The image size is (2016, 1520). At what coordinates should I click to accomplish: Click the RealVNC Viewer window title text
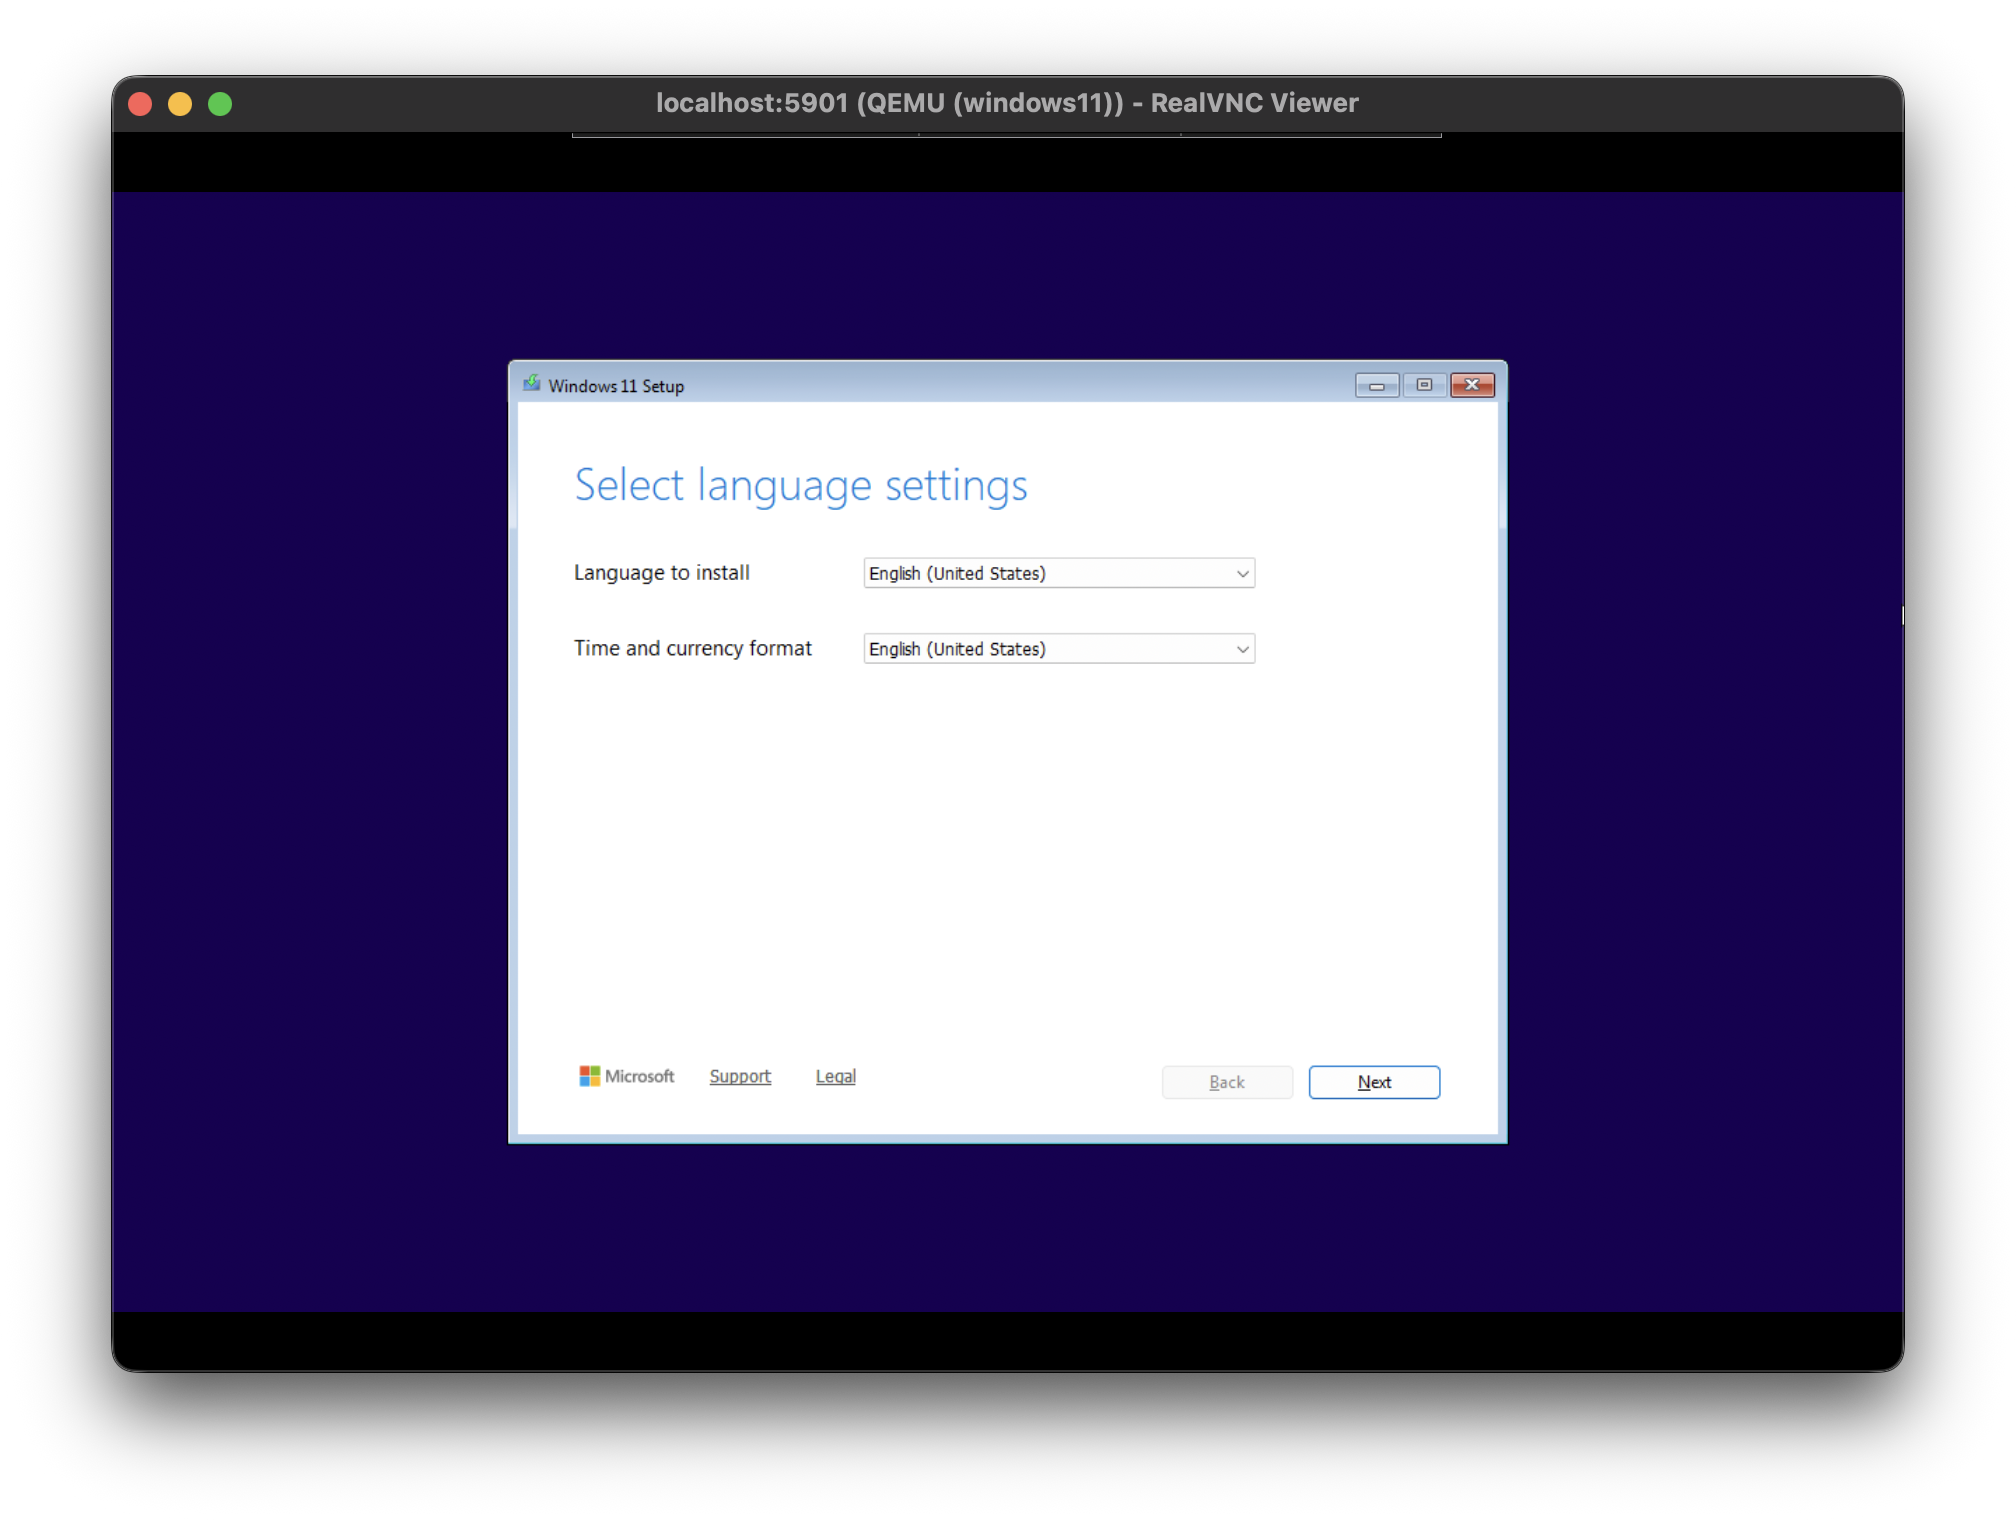pos(1006,103)
